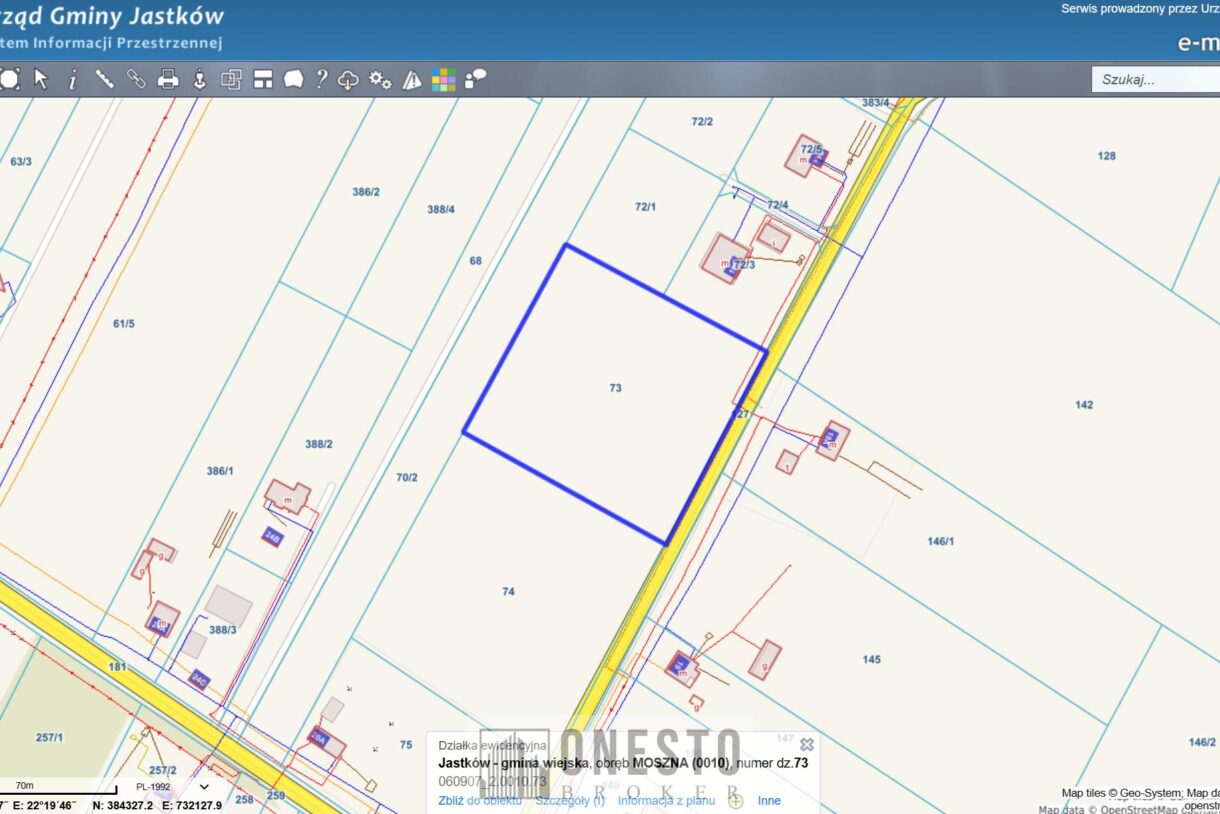Click the polygon shape selection tool
Viewport: 1220px width, 814px height.
pyautogui.click(x=293, y=80)
